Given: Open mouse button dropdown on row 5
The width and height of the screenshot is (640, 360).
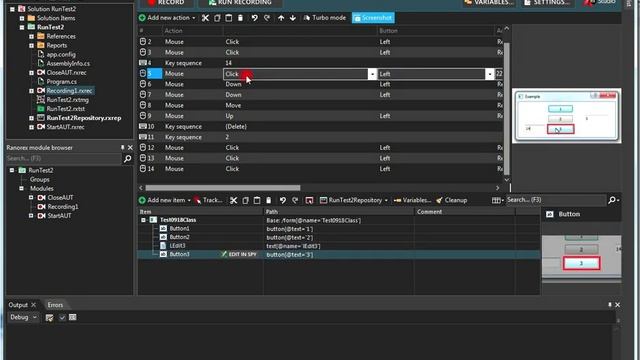Looking at the screenshot, I should [x=489, y=74].
